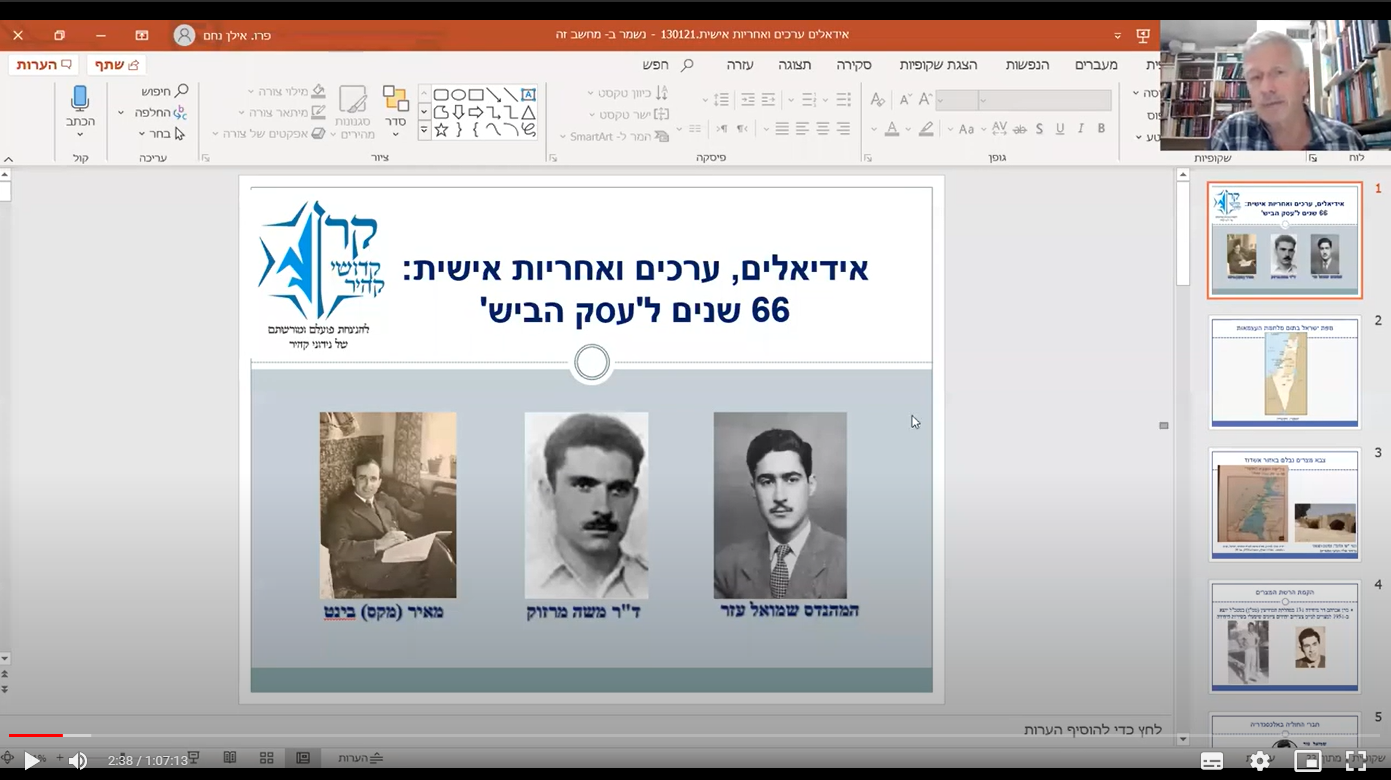Screen dimensions: 1391x780
Task: Click the Line Spacing icon
Action: click(722, 100)
